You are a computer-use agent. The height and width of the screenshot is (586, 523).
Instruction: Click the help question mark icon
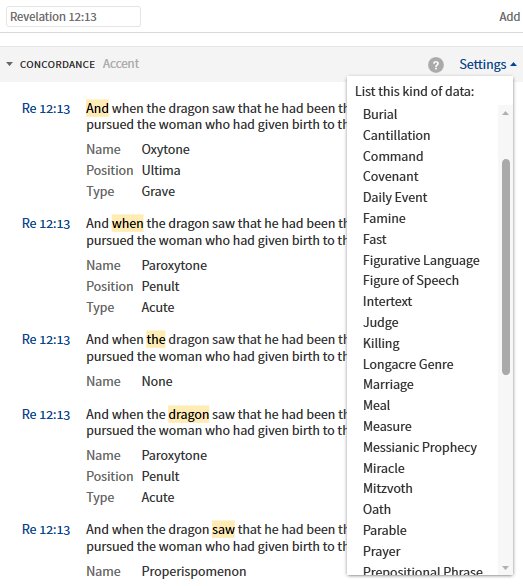[x=436, y=65]
